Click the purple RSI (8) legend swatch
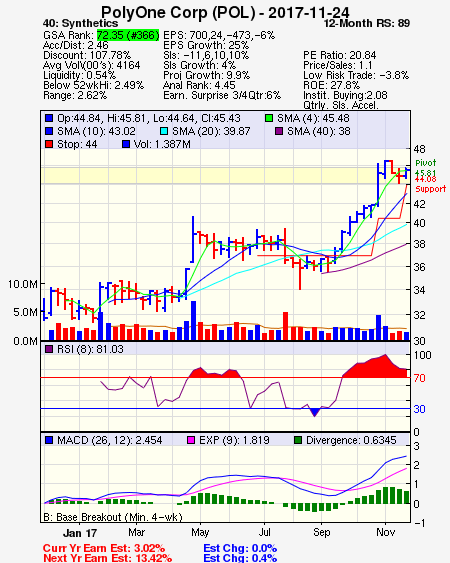The height and width of the screenshot is (563, 450). [49, 349]
